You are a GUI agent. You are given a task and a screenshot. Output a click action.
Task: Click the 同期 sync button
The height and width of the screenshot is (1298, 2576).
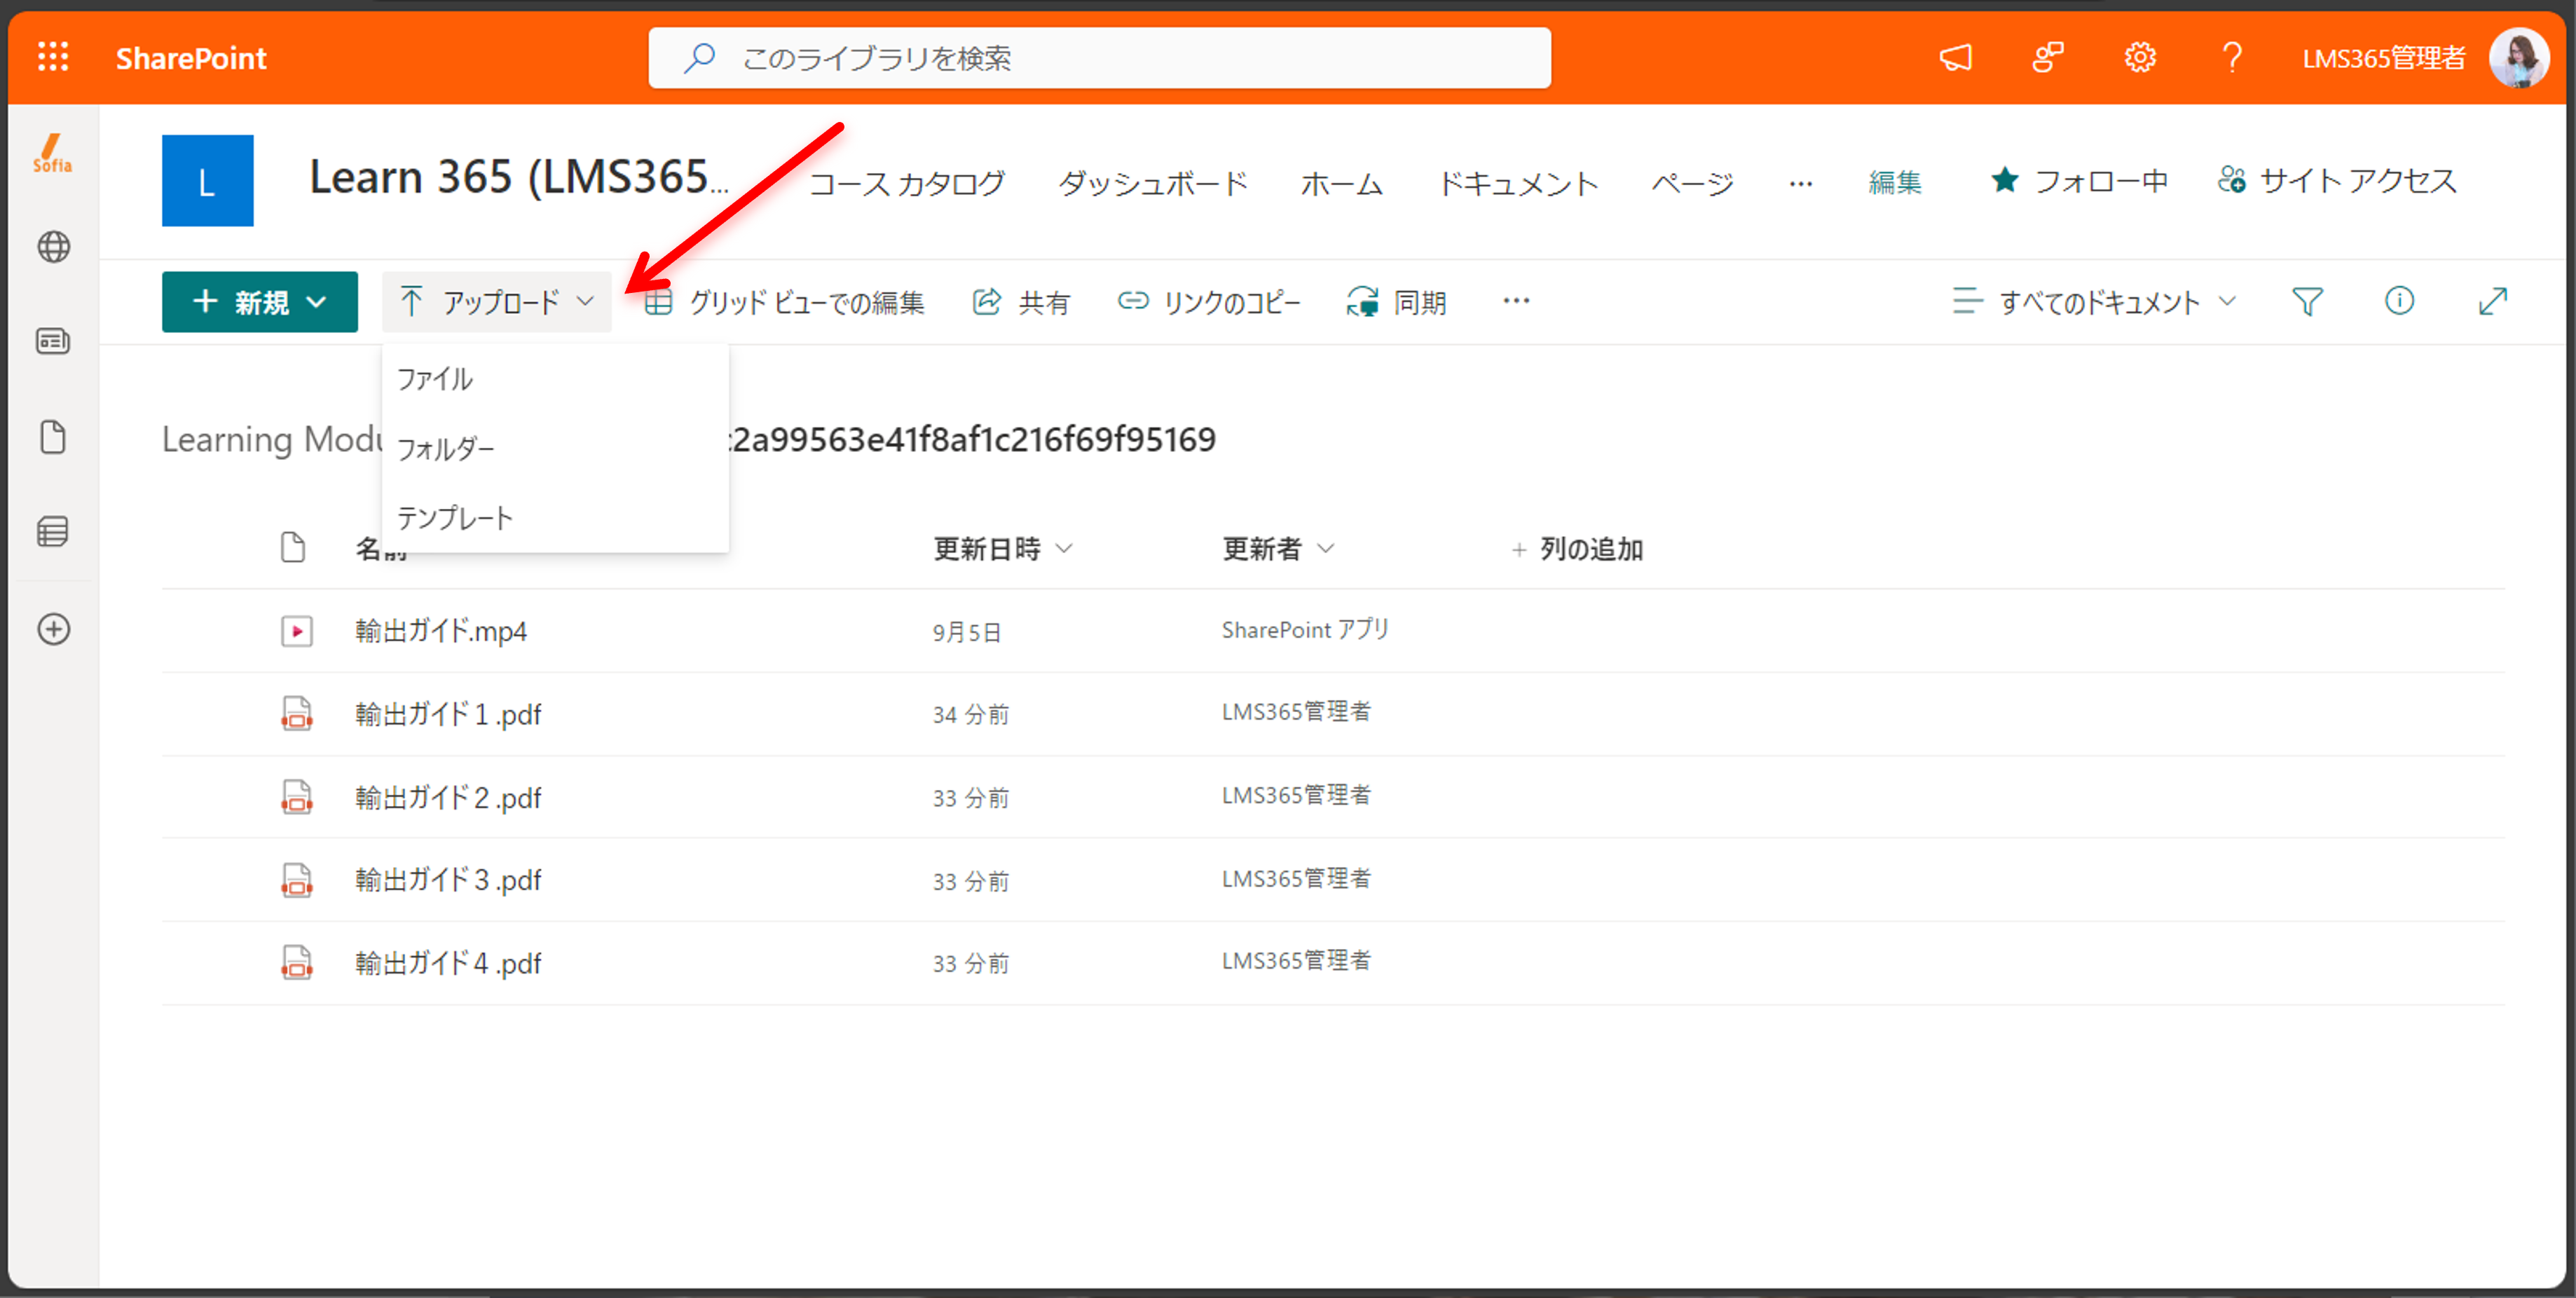1396,301
